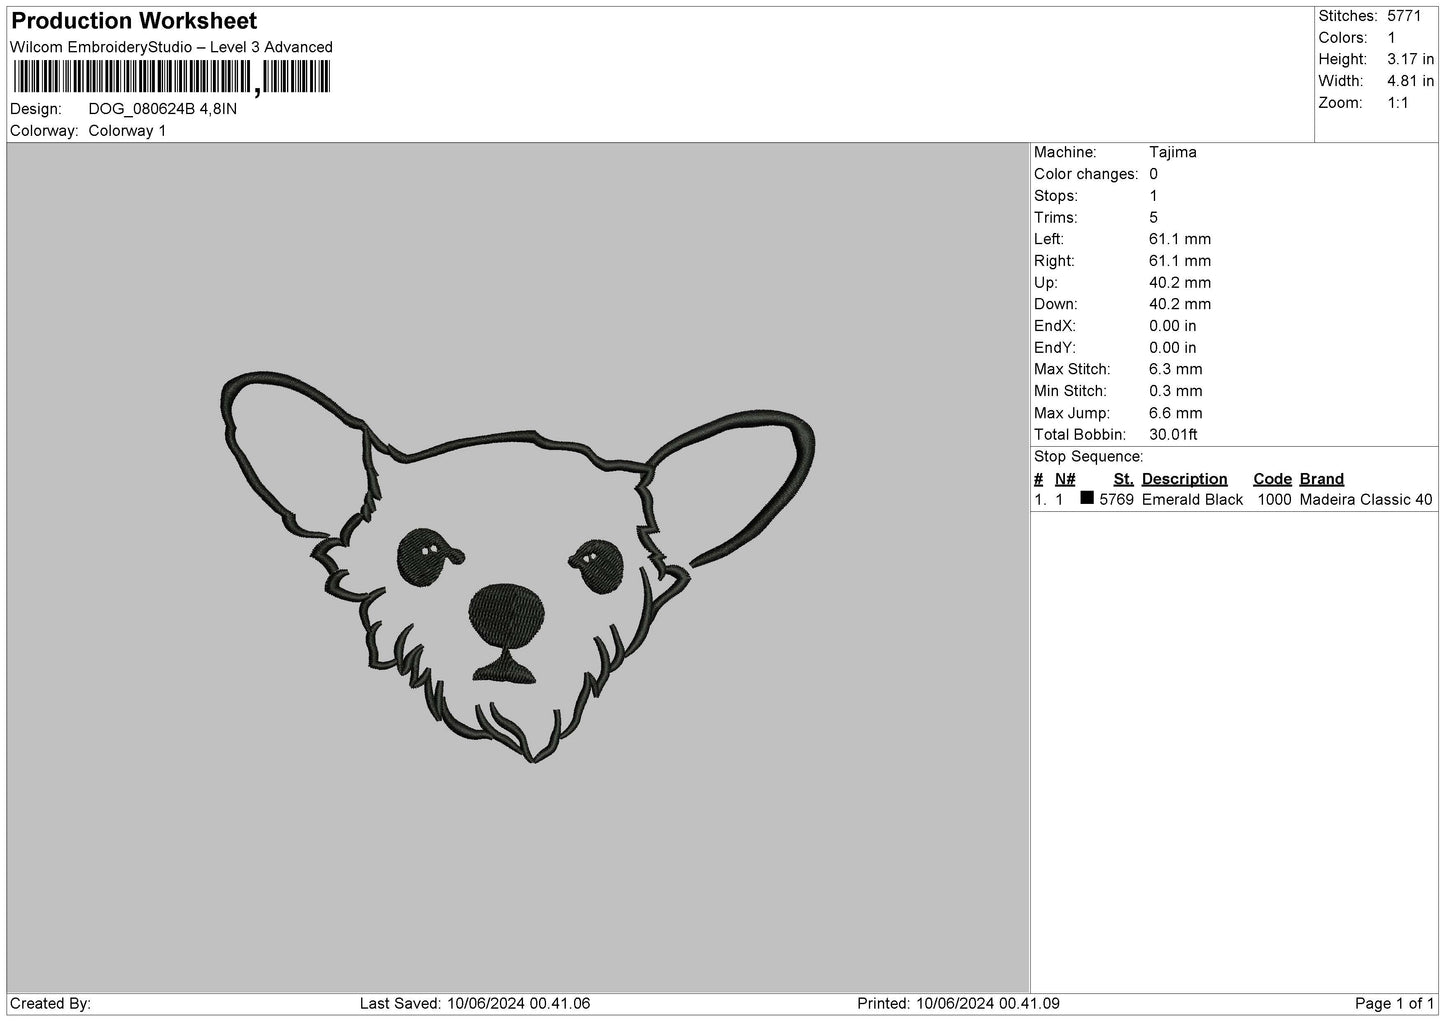Image resolution: width=1445 pixels, height=1021 pixels.
Task: Click the Madeira Classic 40 brand
Action: pos(1366,500)
